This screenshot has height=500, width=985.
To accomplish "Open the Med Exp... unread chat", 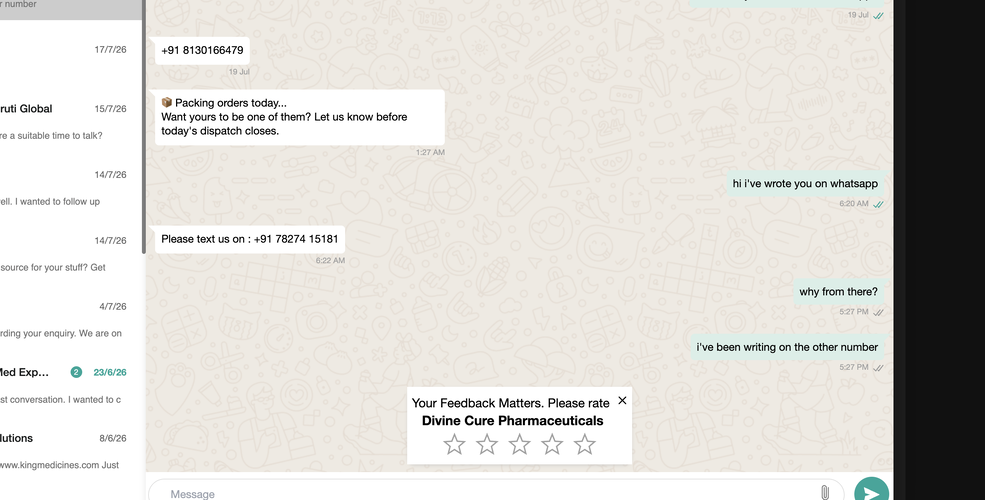I will (x=71, y=386).
